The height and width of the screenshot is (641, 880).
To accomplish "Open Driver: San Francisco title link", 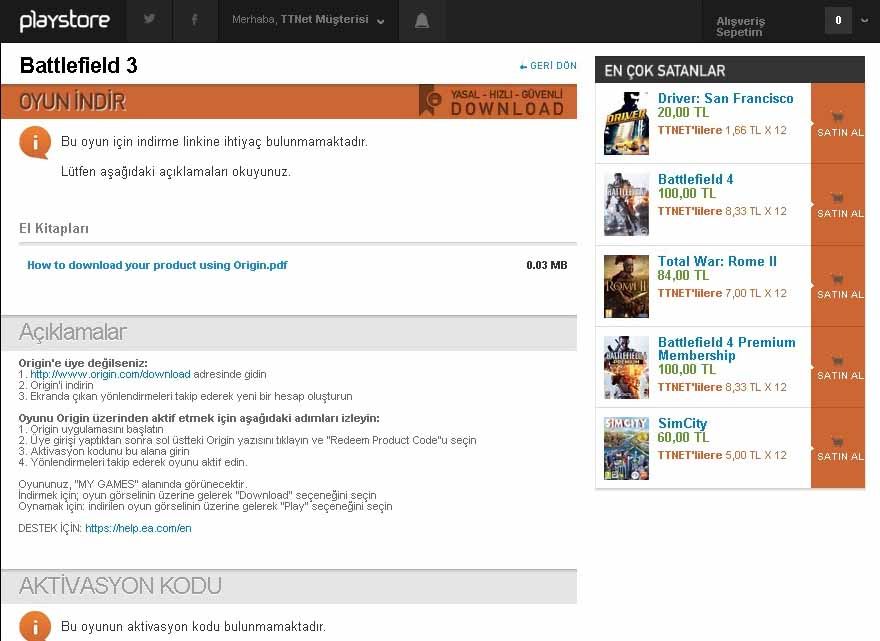I will pos(726,98).
